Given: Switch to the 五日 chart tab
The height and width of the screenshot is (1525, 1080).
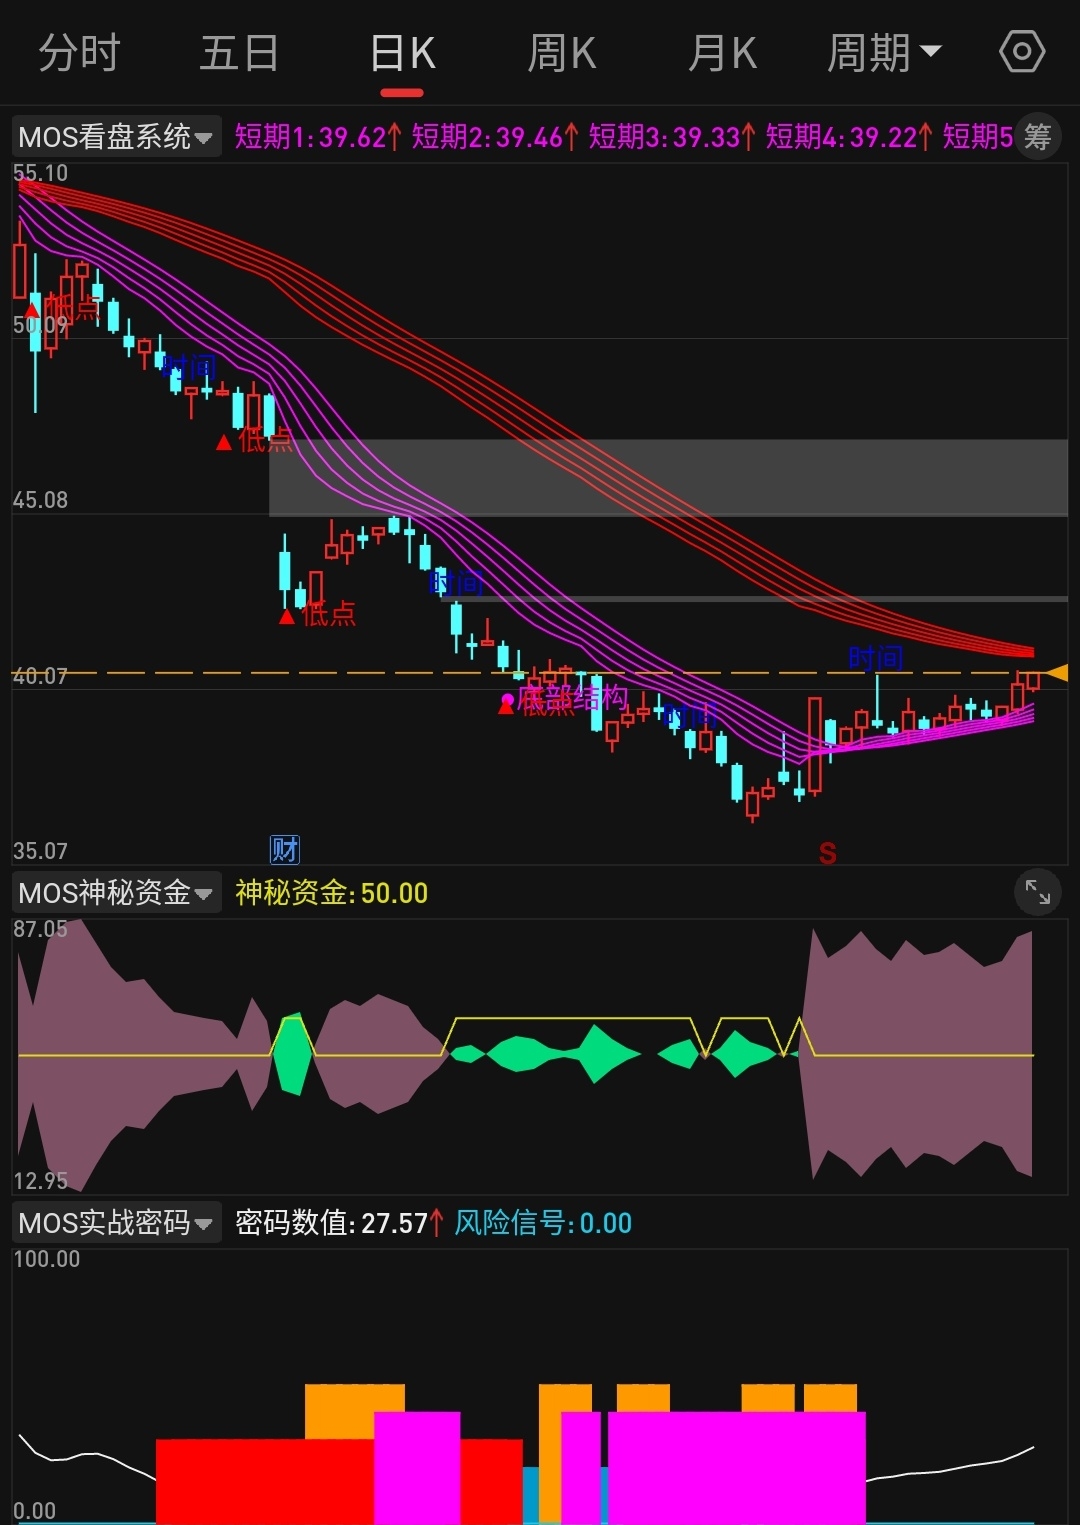Looking at the screenshot, I should coord(239,53).
